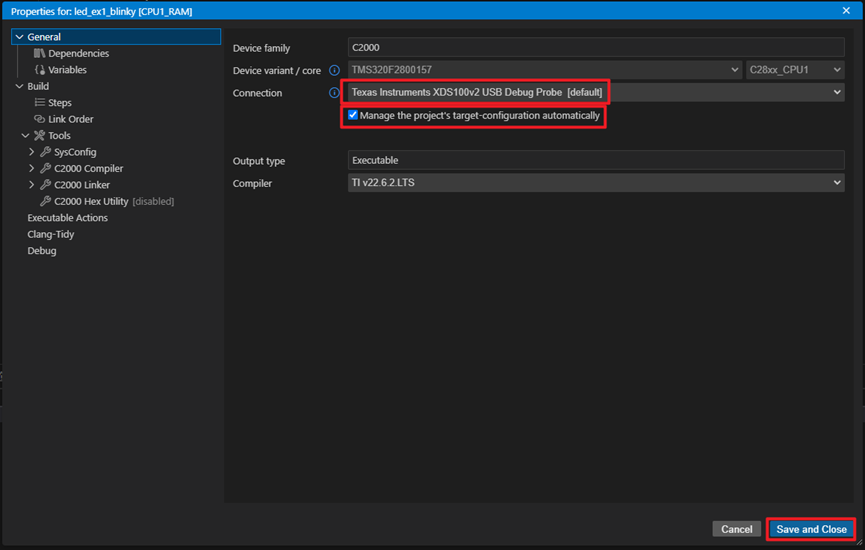865x550 pixels.
Task: Click the Link Order chain icon
Action: click(39, 119)
